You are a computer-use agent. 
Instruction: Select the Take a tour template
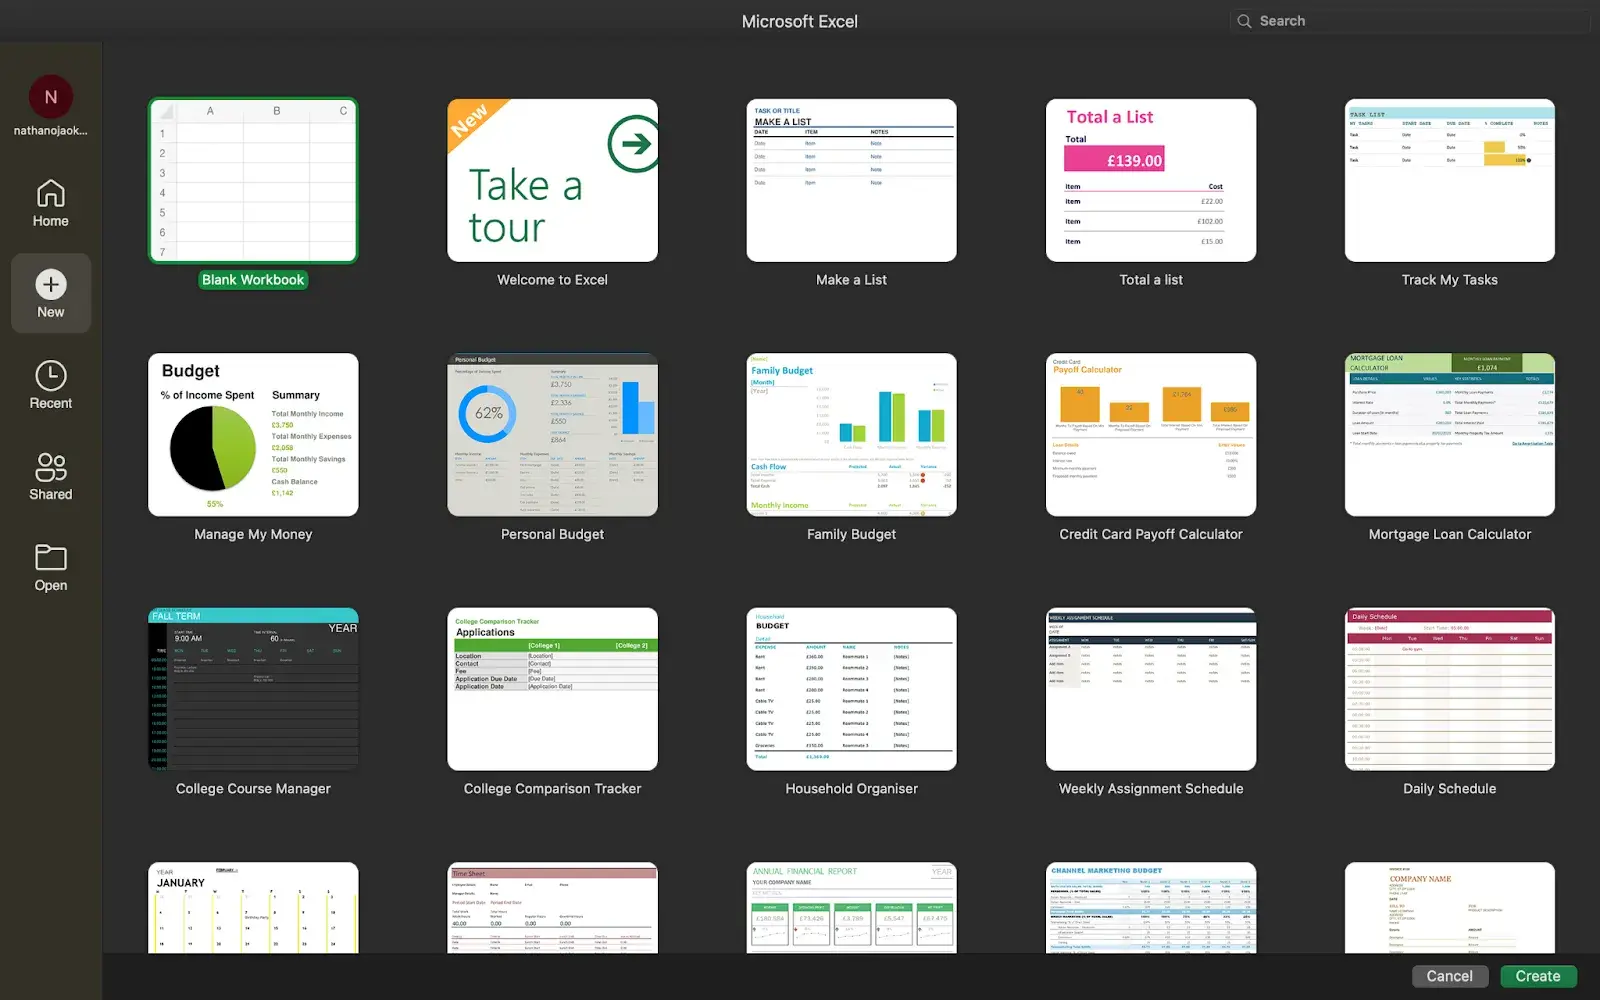553,180
